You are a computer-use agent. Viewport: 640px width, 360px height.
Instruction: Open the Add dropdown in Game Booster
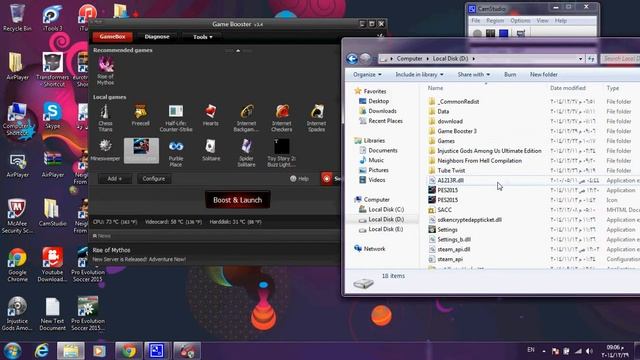(x=114, y=179)
